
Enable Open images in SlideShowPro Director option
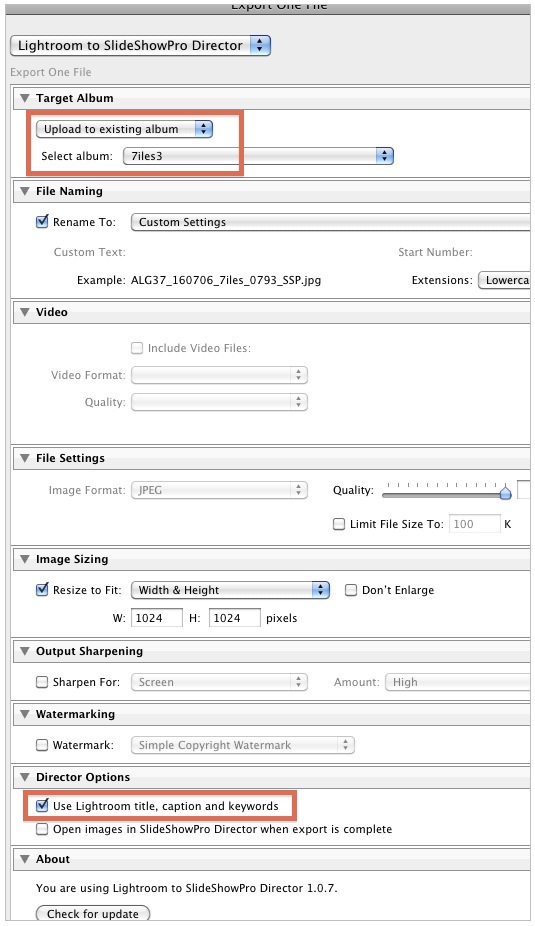(42, 829)
